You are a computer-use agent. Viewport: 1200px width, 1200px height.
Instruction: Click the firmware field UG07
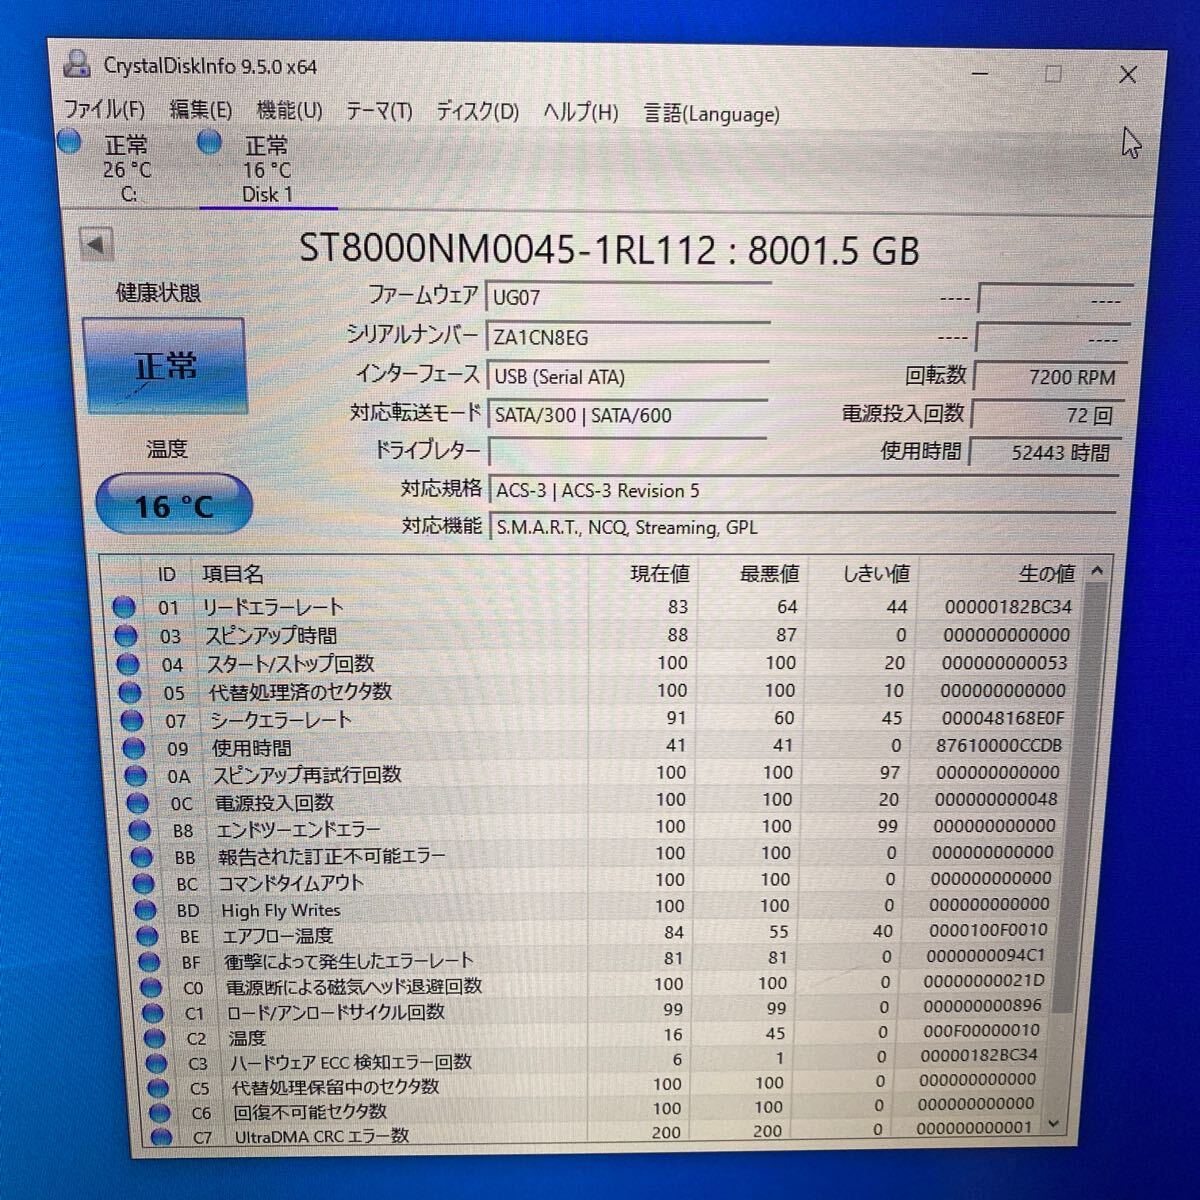click(628, 297)
